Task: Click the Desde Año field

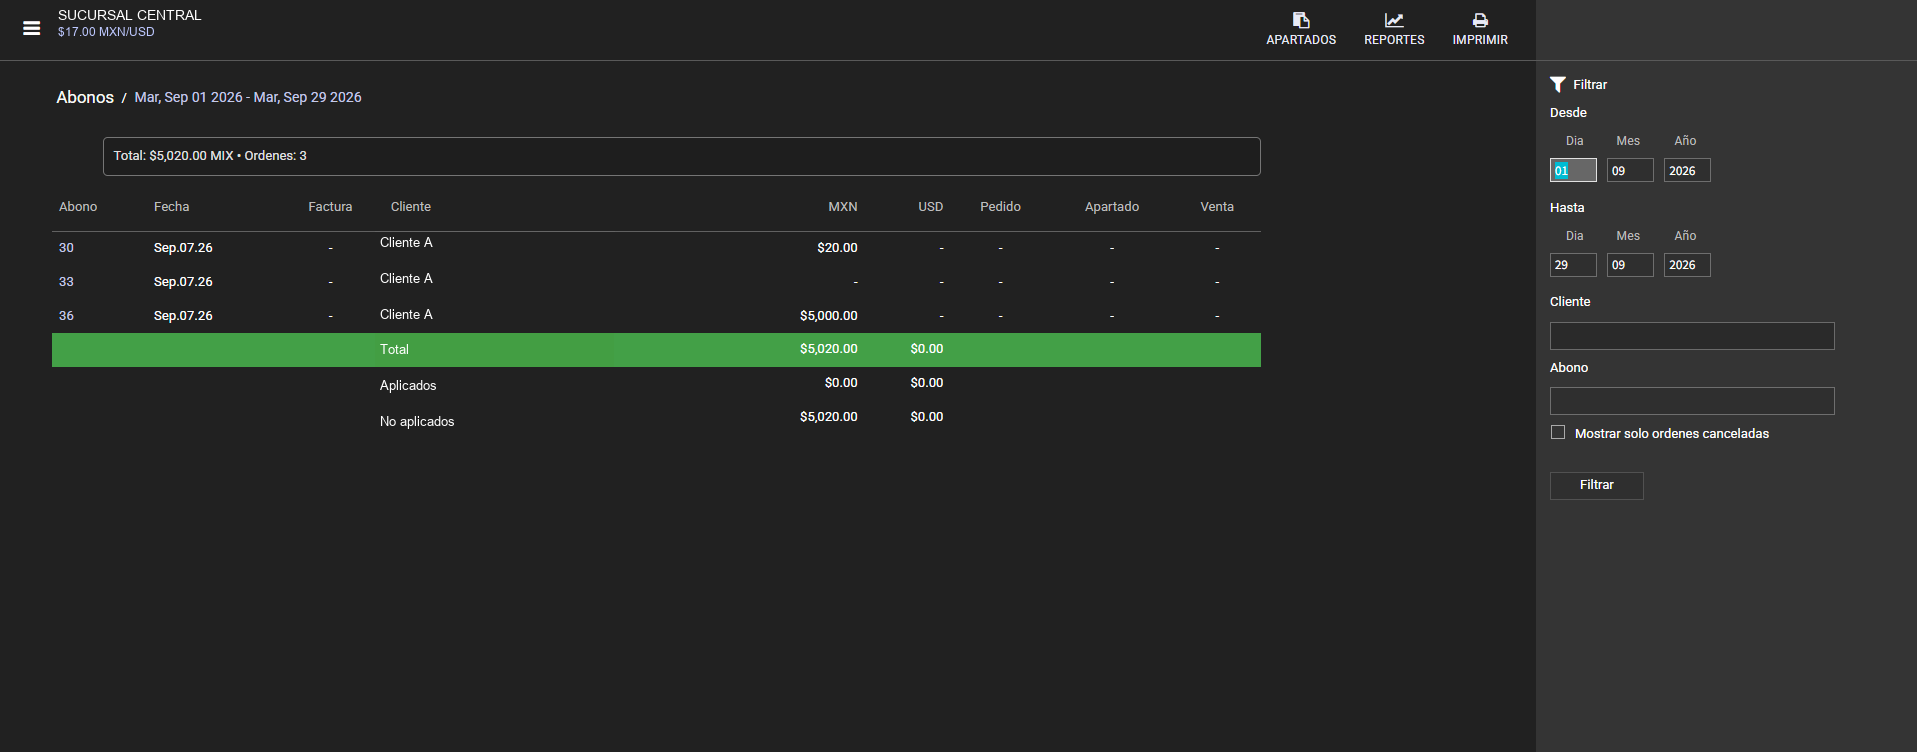Action: tap(1687, 171)
